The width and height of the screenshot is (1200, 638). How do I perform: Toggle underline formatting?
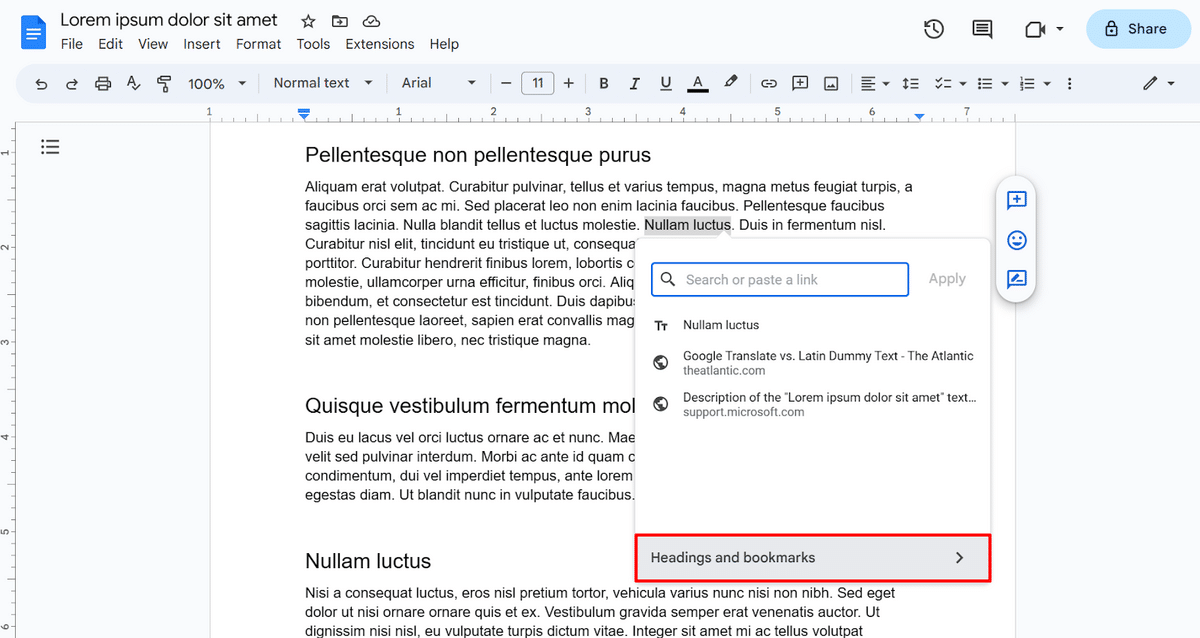point(665,83)
